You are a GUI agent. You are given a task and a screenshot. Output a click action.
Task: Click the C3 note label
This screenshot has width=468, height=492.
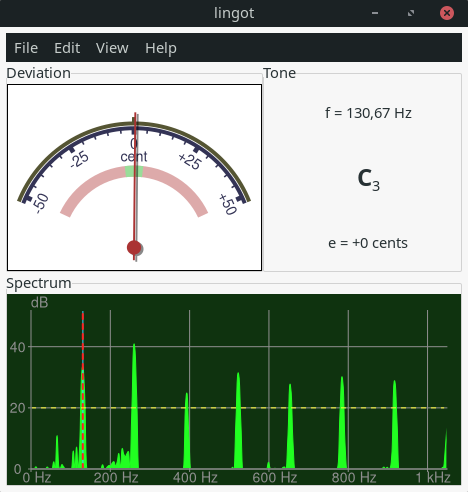tap(369, 179)
